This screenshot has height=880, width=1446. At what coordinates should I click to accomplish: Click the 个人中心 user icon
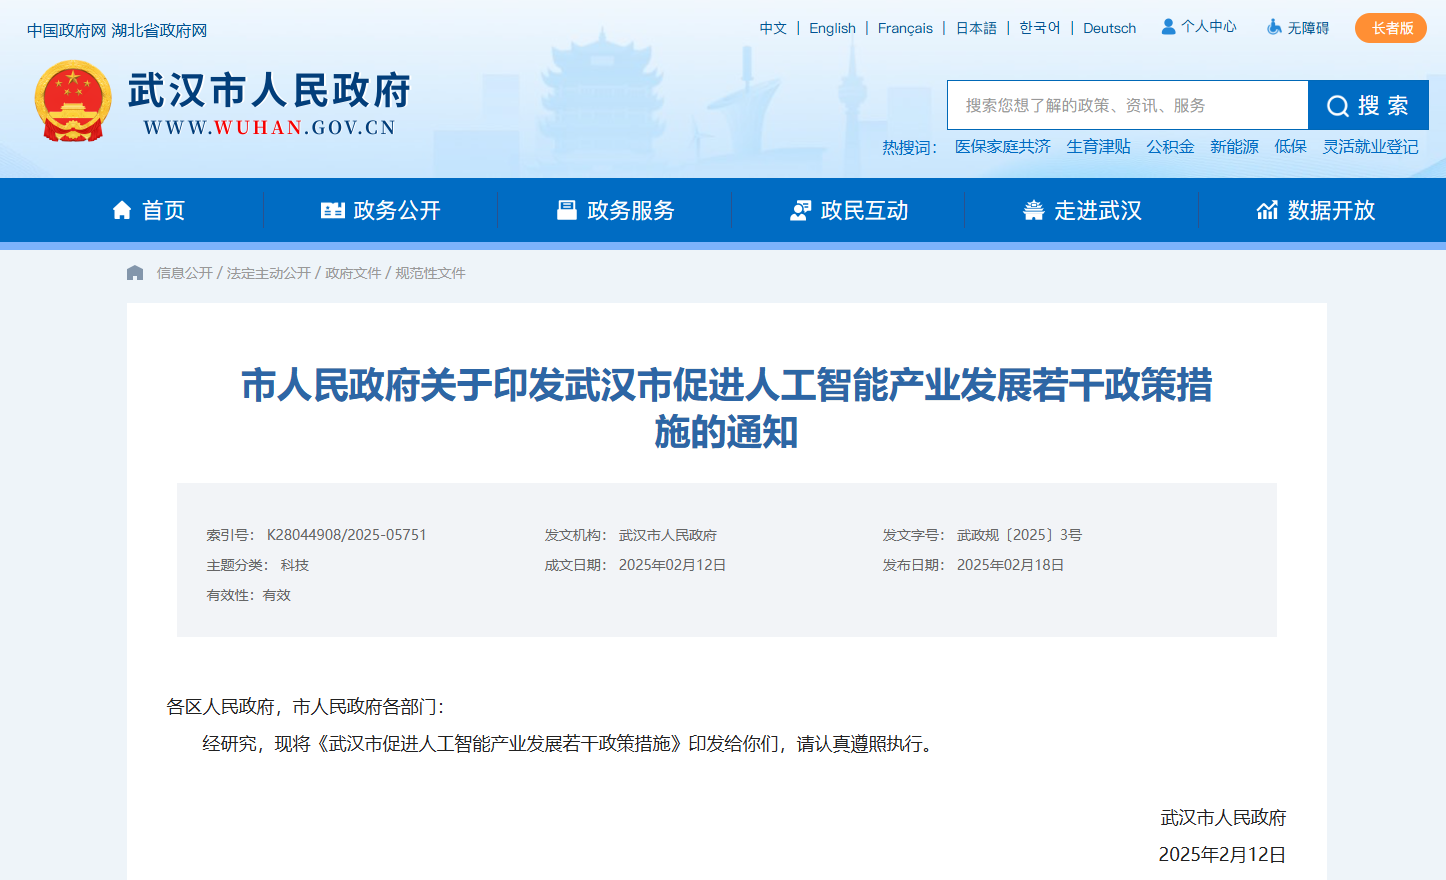1168,27
